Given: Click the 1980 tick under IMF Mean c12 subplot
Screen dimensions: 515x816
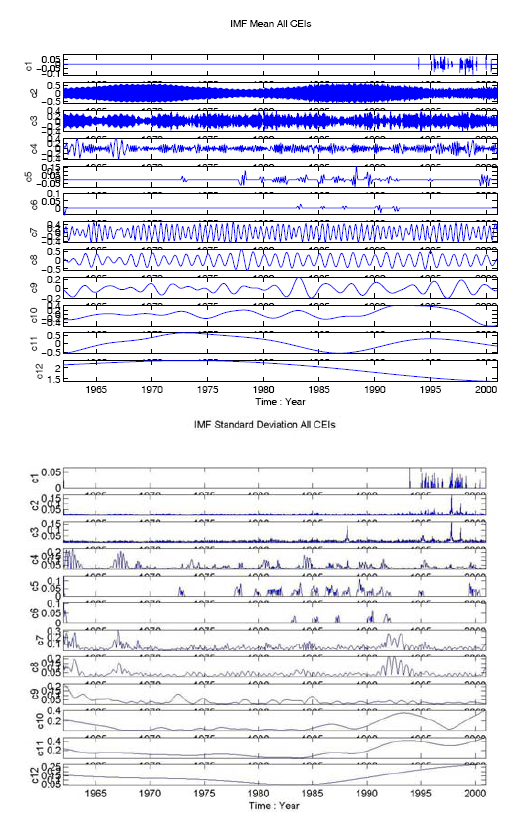Looking at the screenshot, I should coord(264,389).
